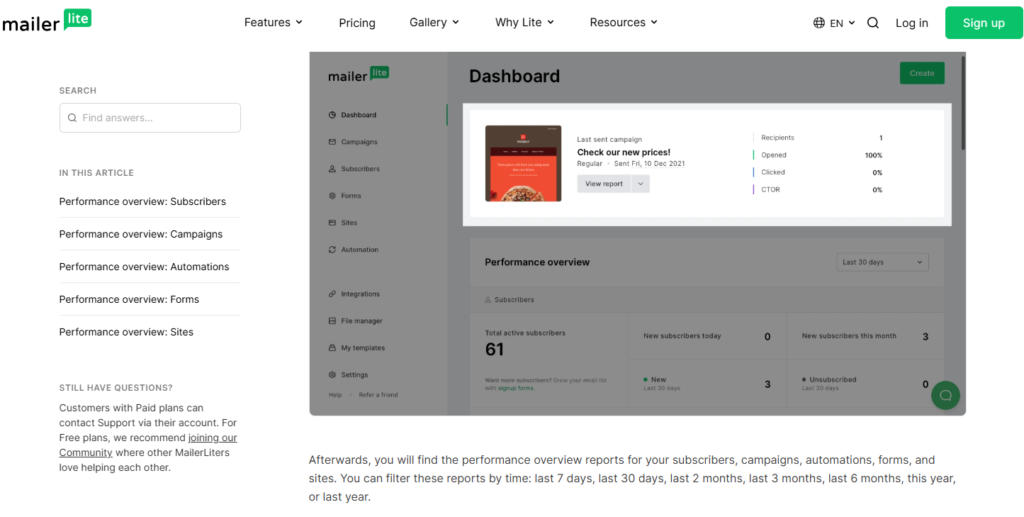Select Dashboard in the sidebar

pos(359,115)
